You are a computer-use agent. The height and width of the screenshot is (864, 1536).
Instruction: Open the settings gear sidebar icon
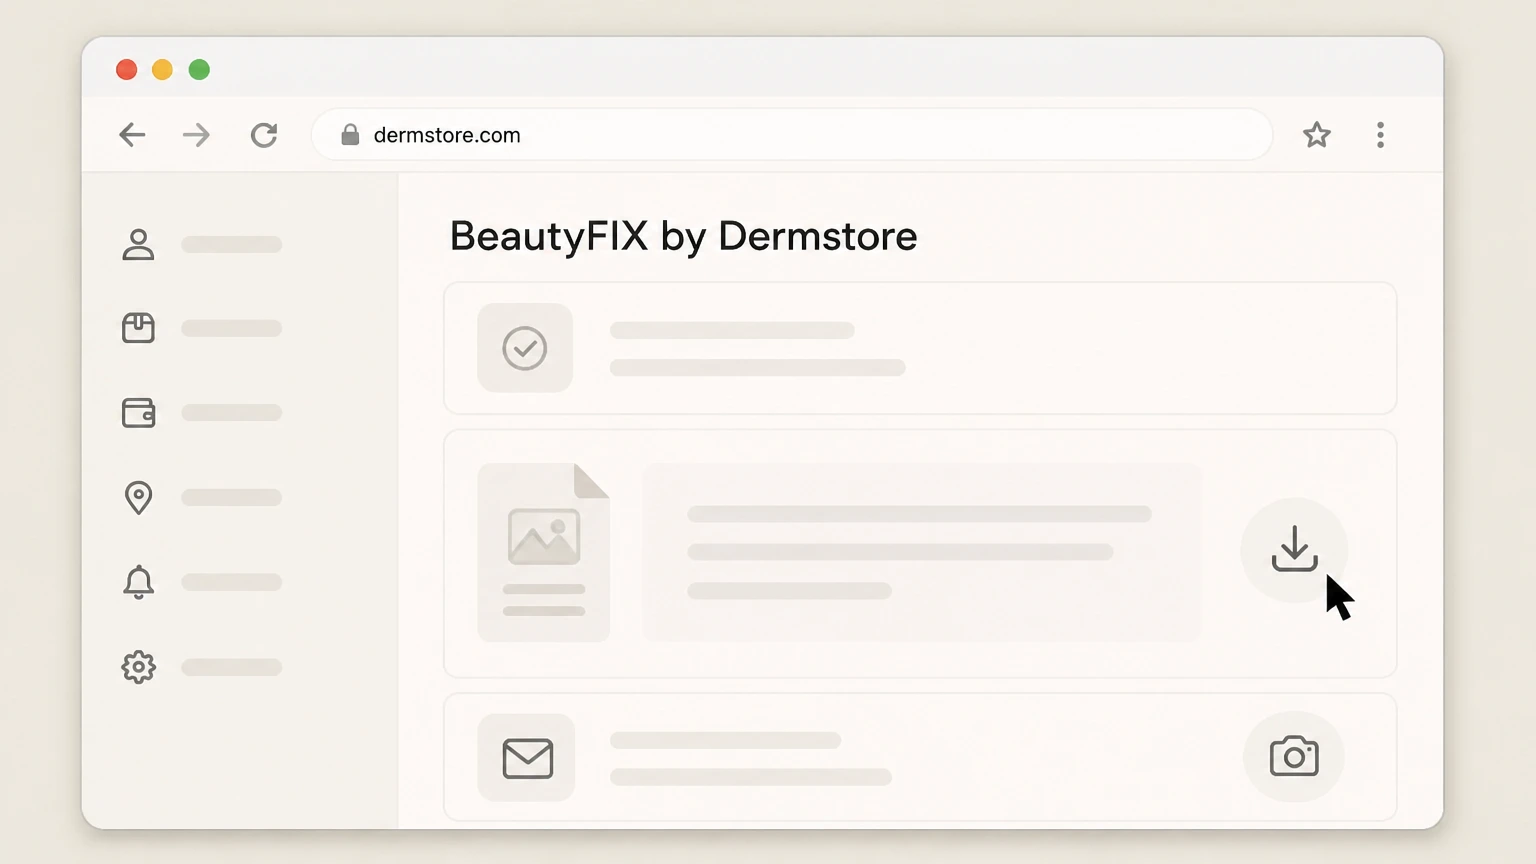138,667
